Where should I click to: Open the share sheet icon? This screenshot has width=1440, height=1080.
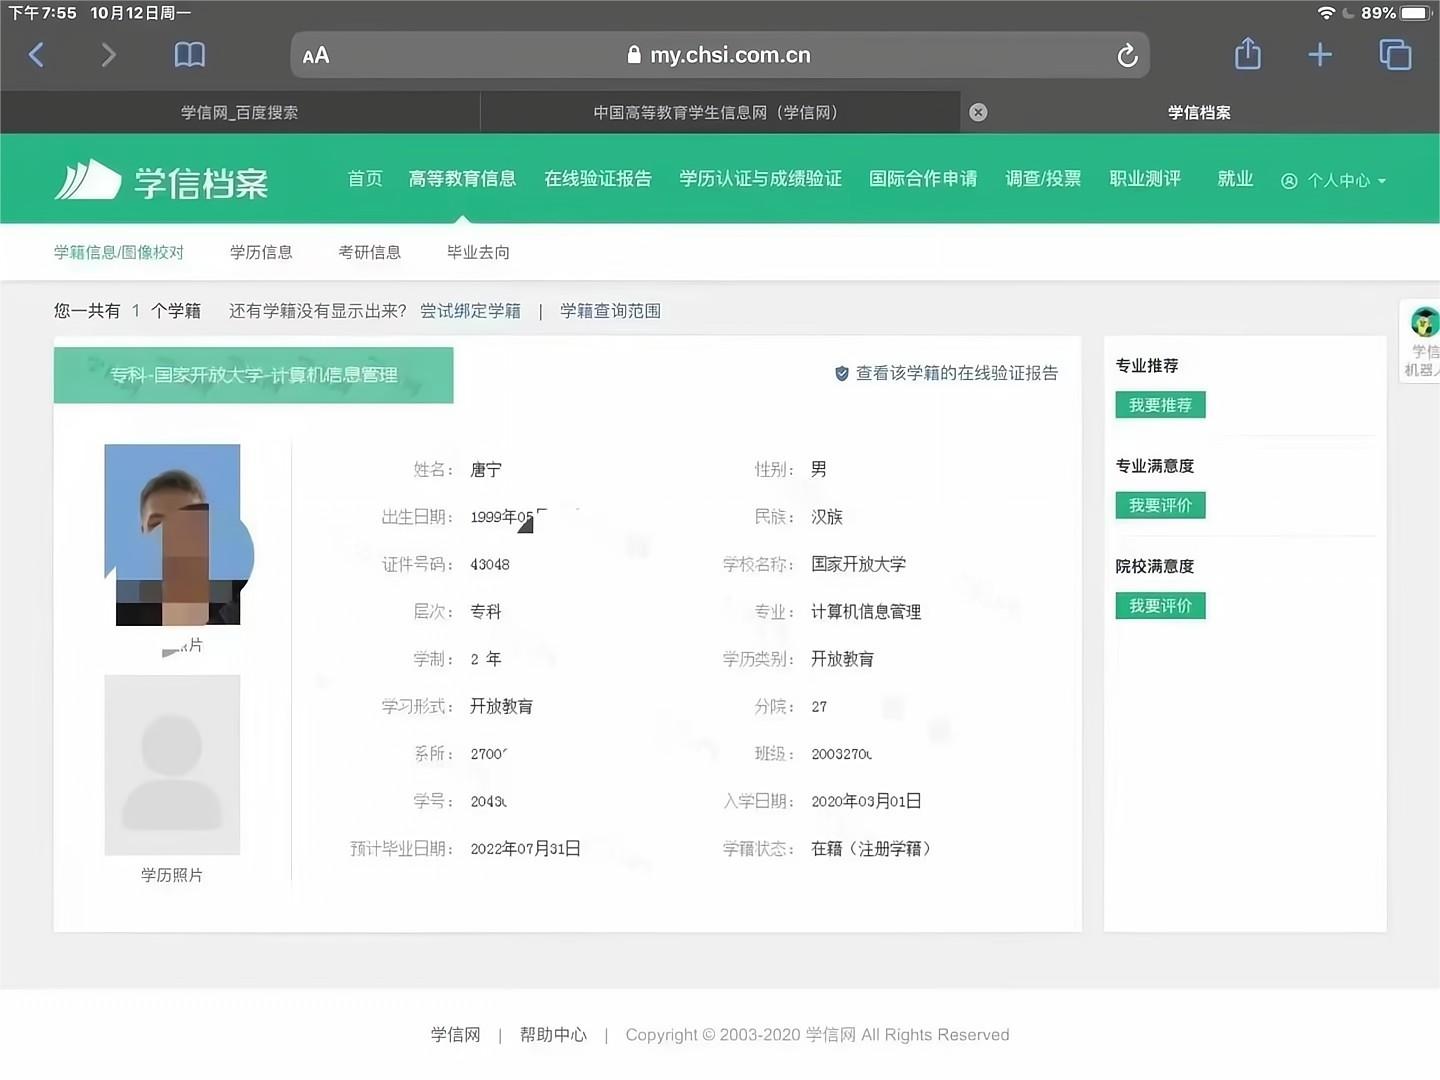(x=1247, y=54)
